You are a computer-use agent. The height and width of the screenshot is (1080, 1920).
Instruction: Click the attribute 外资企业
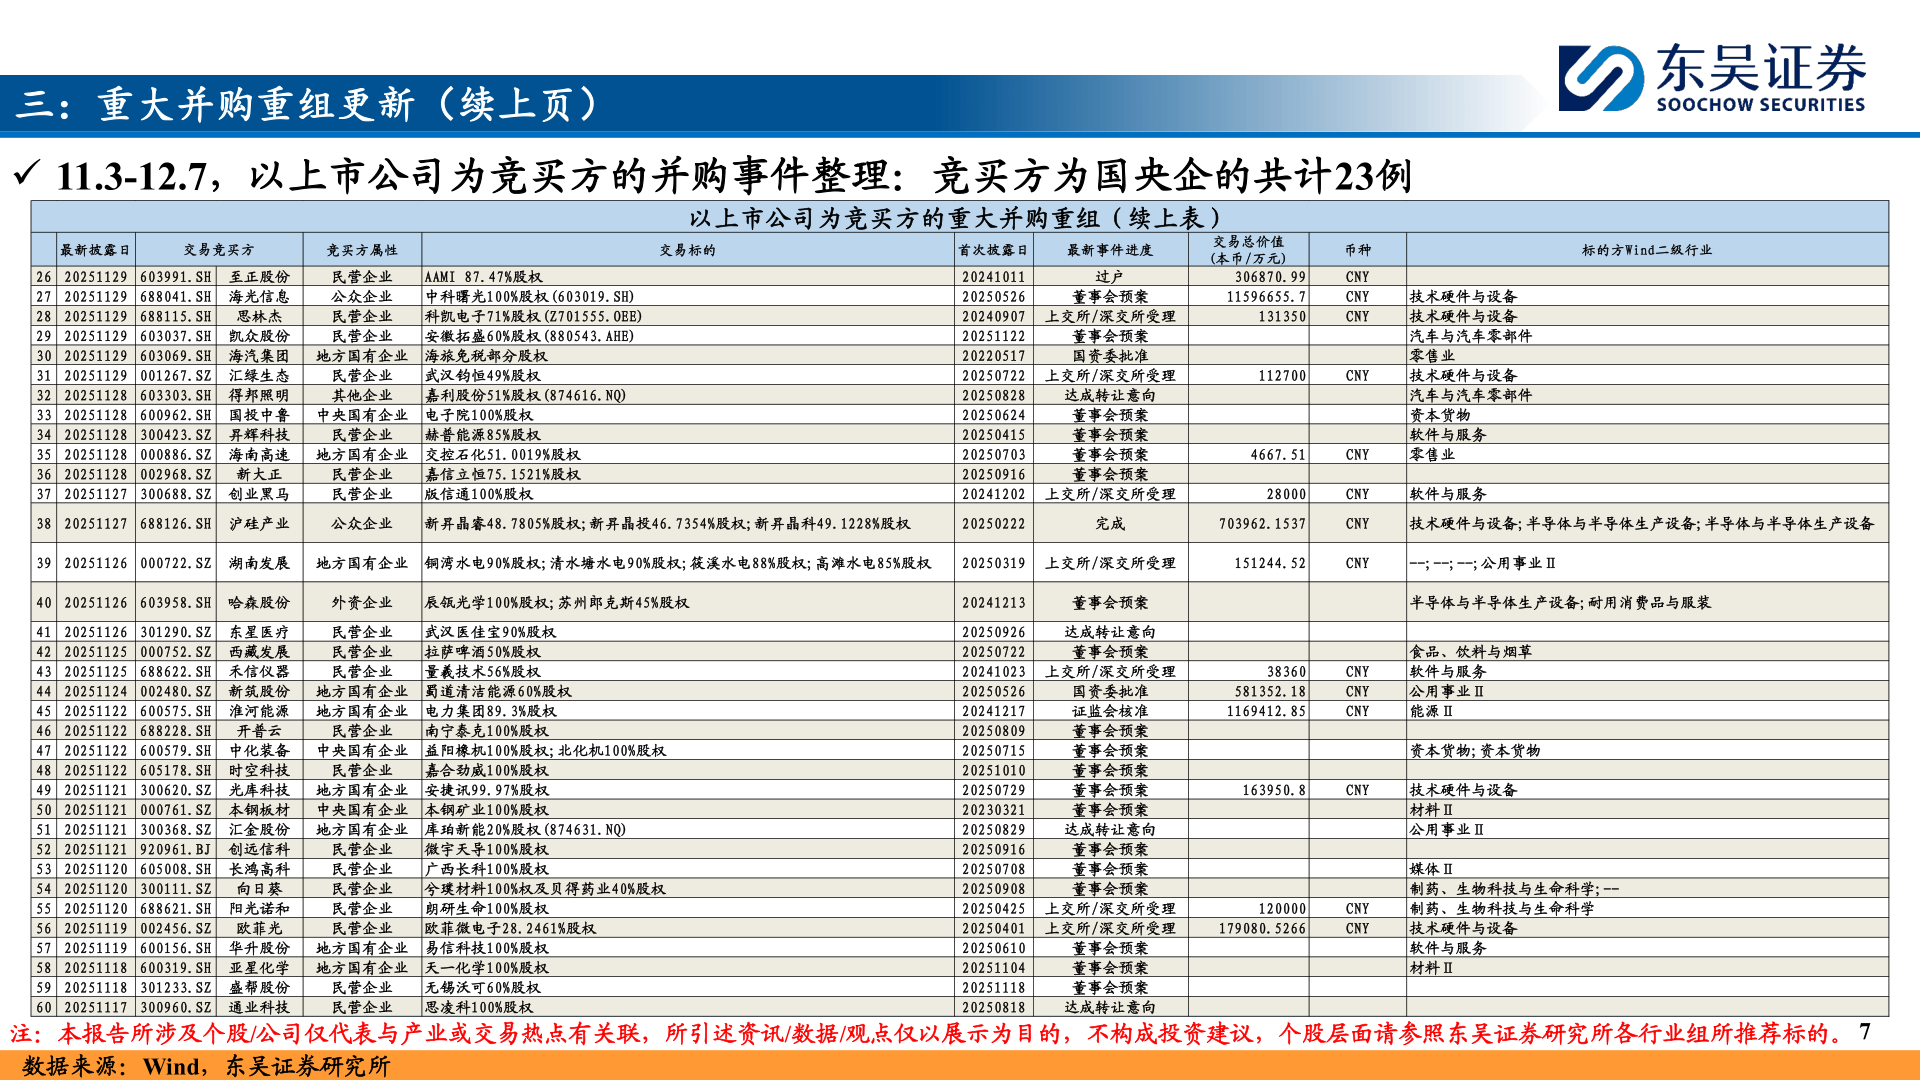click(362, 603)
